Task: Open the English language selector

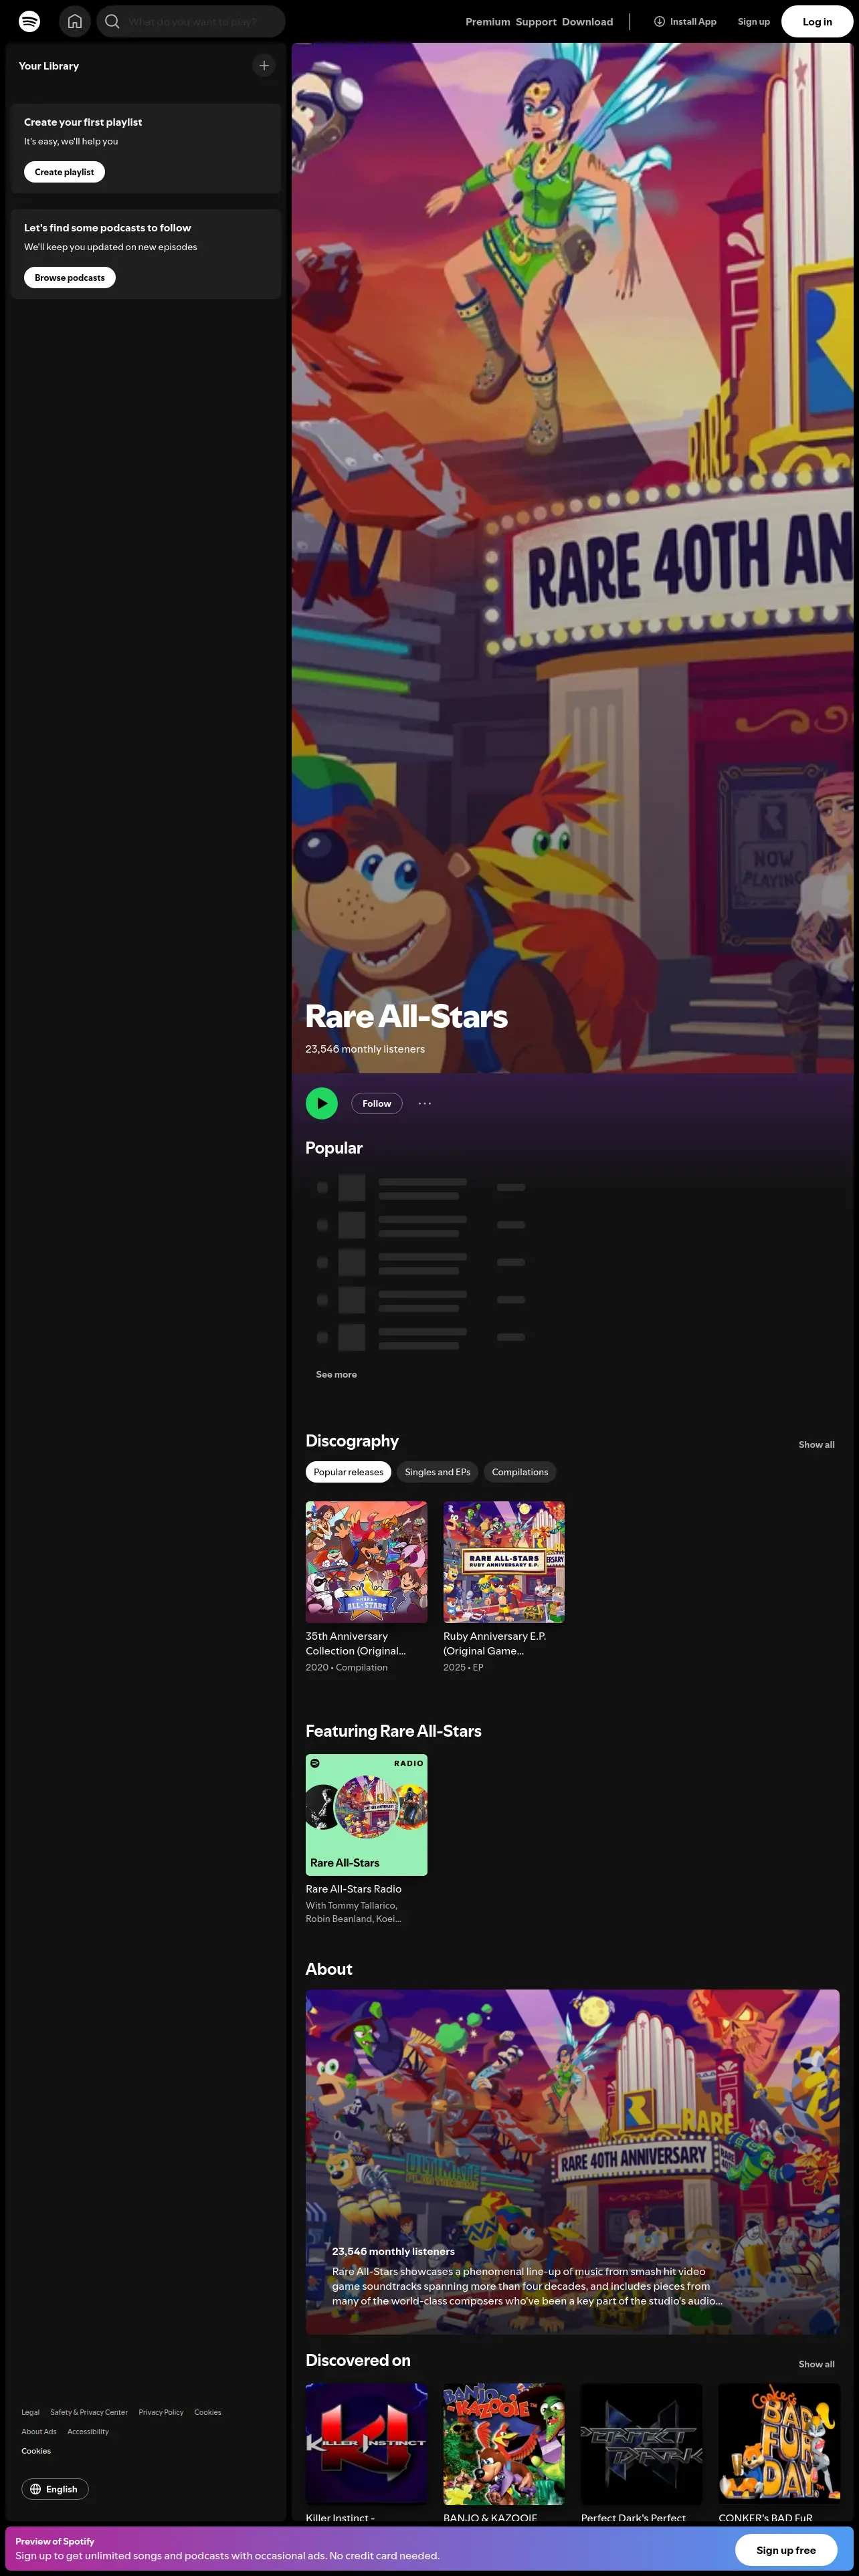Action: (x=55, y=2489)
